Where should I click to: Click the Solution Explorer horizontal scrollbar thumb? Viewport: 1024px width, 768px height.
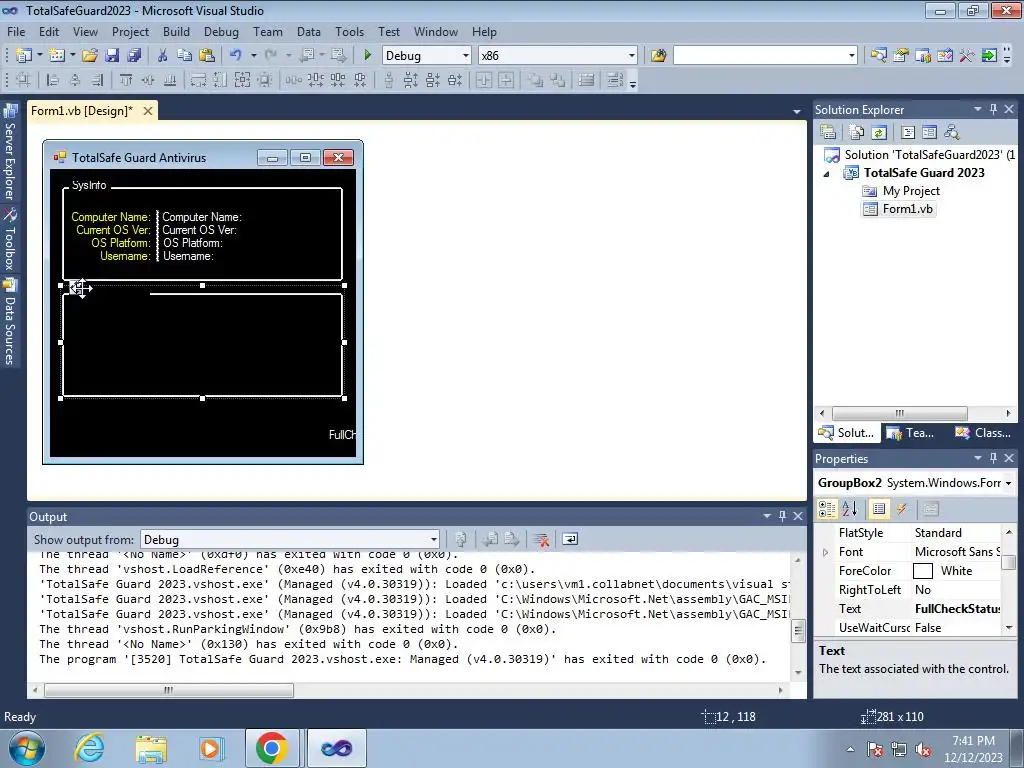click(x=899, y=413)
